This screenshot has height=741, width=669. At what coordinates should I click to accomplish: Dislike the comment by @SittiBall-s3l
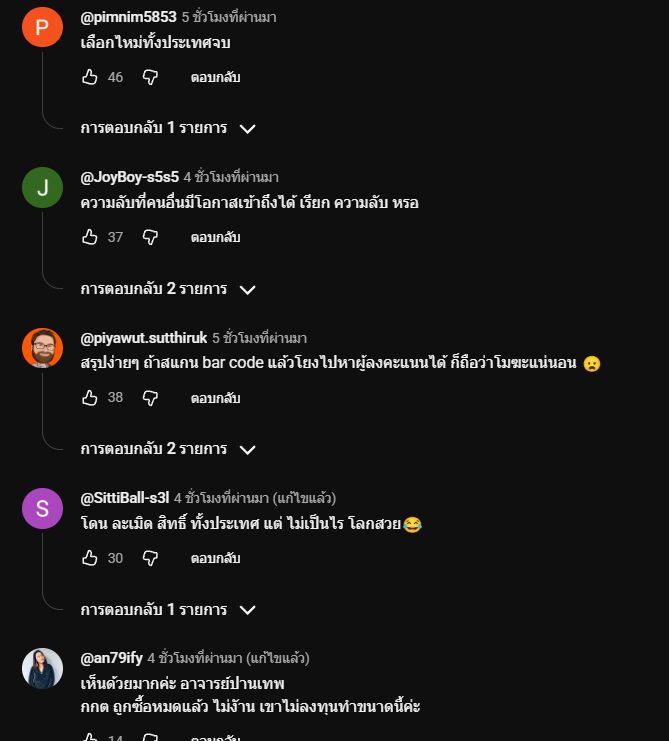click(x=150, y=558)
